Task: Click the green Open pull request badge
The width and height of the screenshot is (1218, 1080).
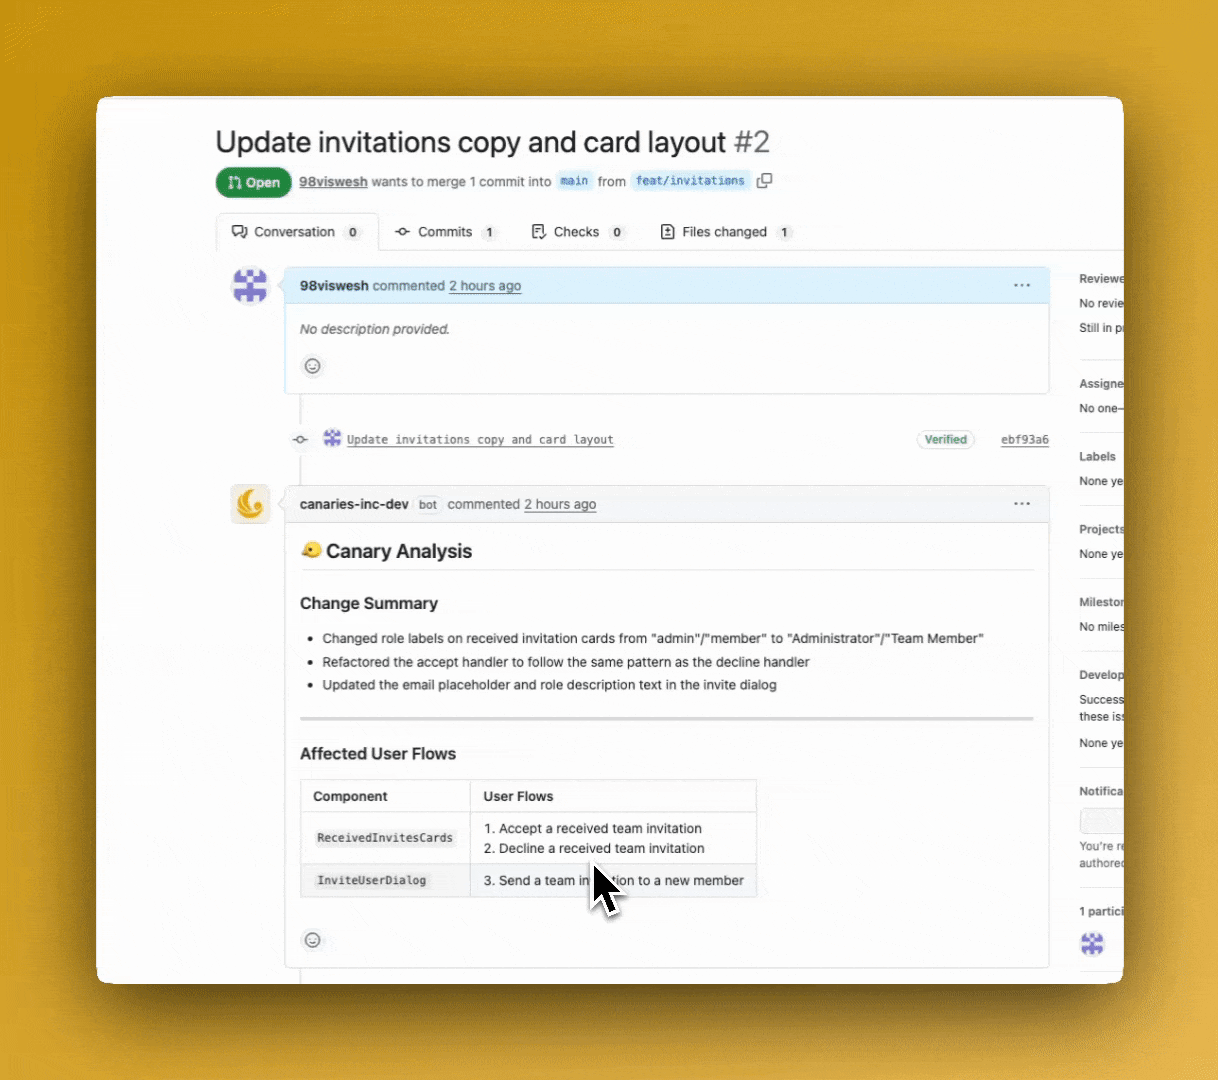Action: tap(253, 182)
